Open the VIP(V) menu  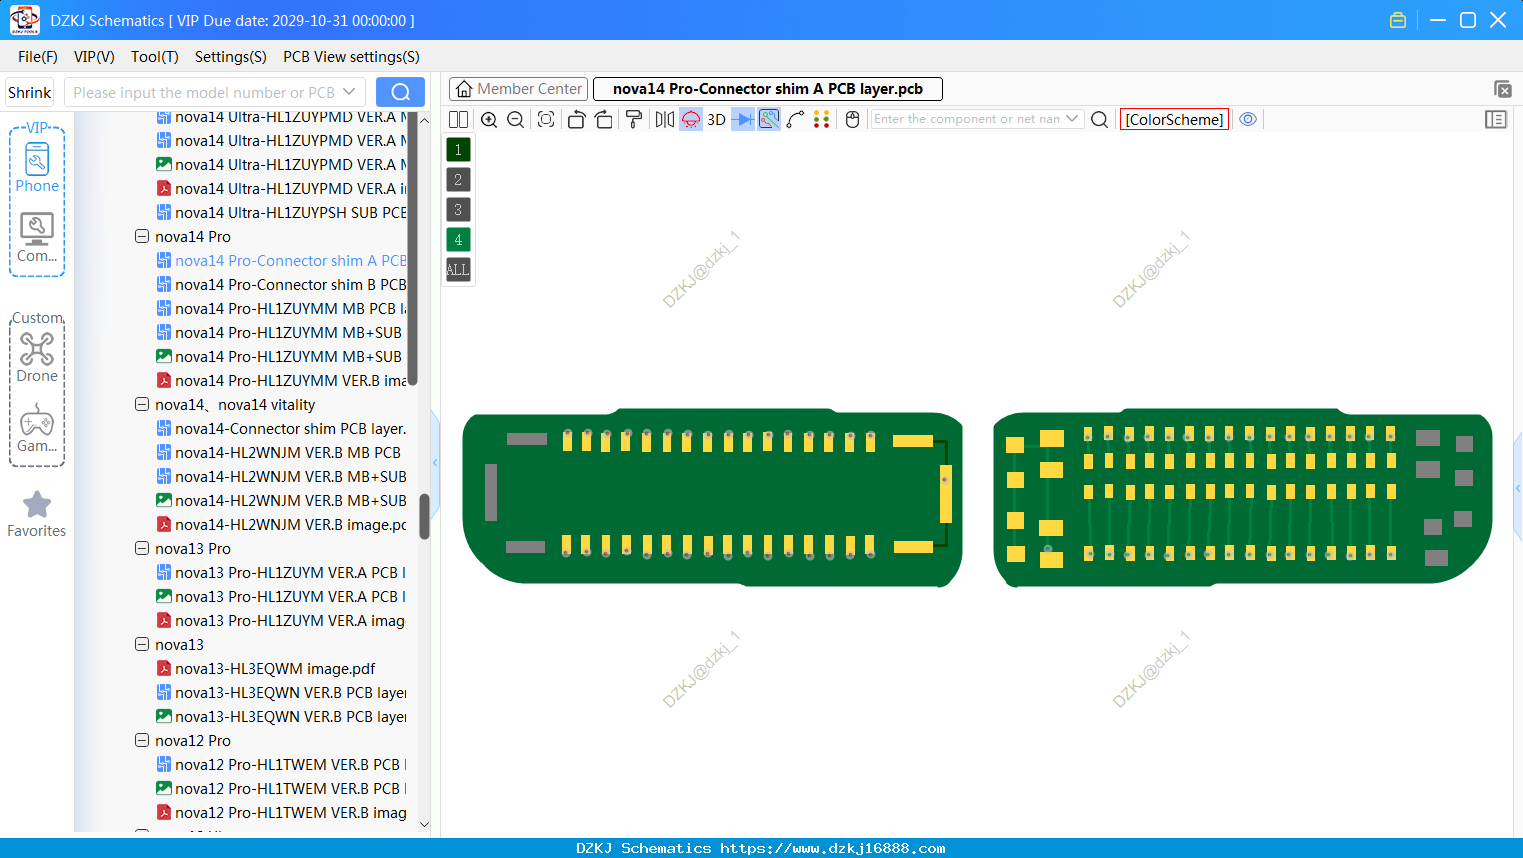point(94,57)
